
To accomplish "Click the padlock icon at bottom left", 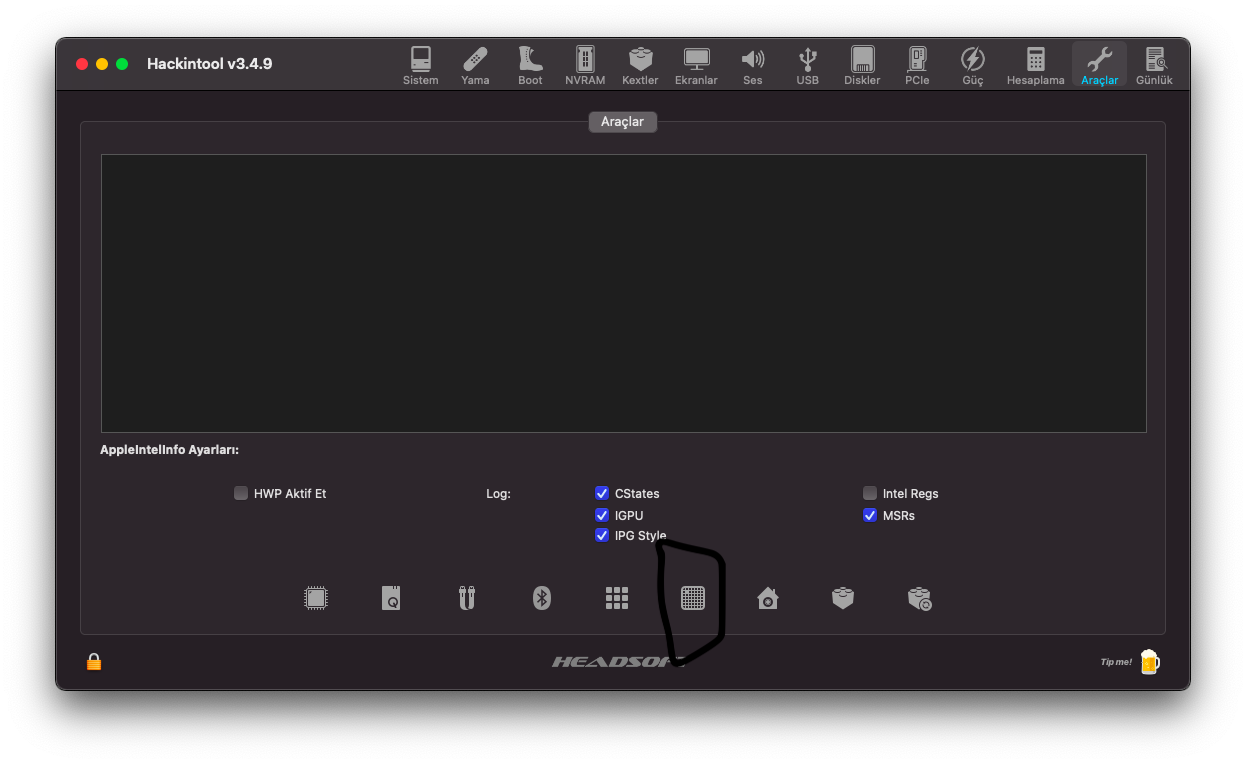I will pos(94,661).
